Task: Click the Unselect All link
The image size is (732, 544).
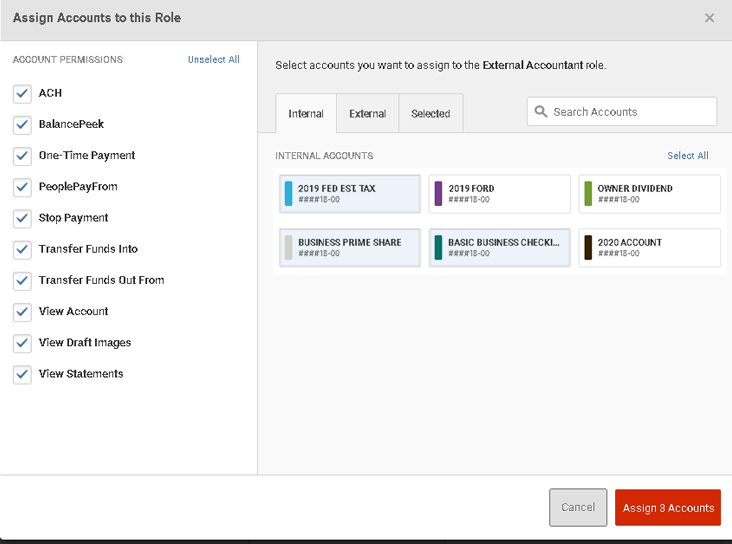Action: pyautogui.click(x=213, y=59)
